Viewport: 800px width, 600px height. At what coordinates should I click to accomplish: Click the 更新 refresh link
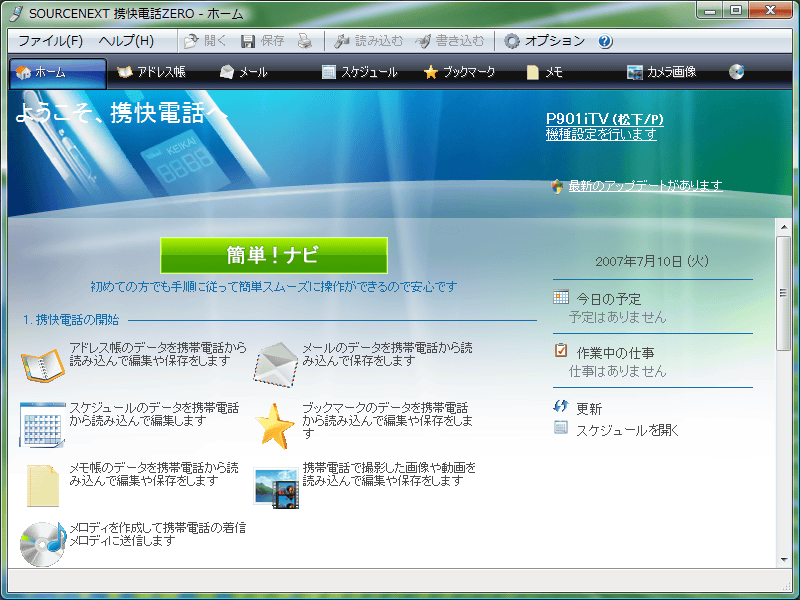tap(589, 409)
